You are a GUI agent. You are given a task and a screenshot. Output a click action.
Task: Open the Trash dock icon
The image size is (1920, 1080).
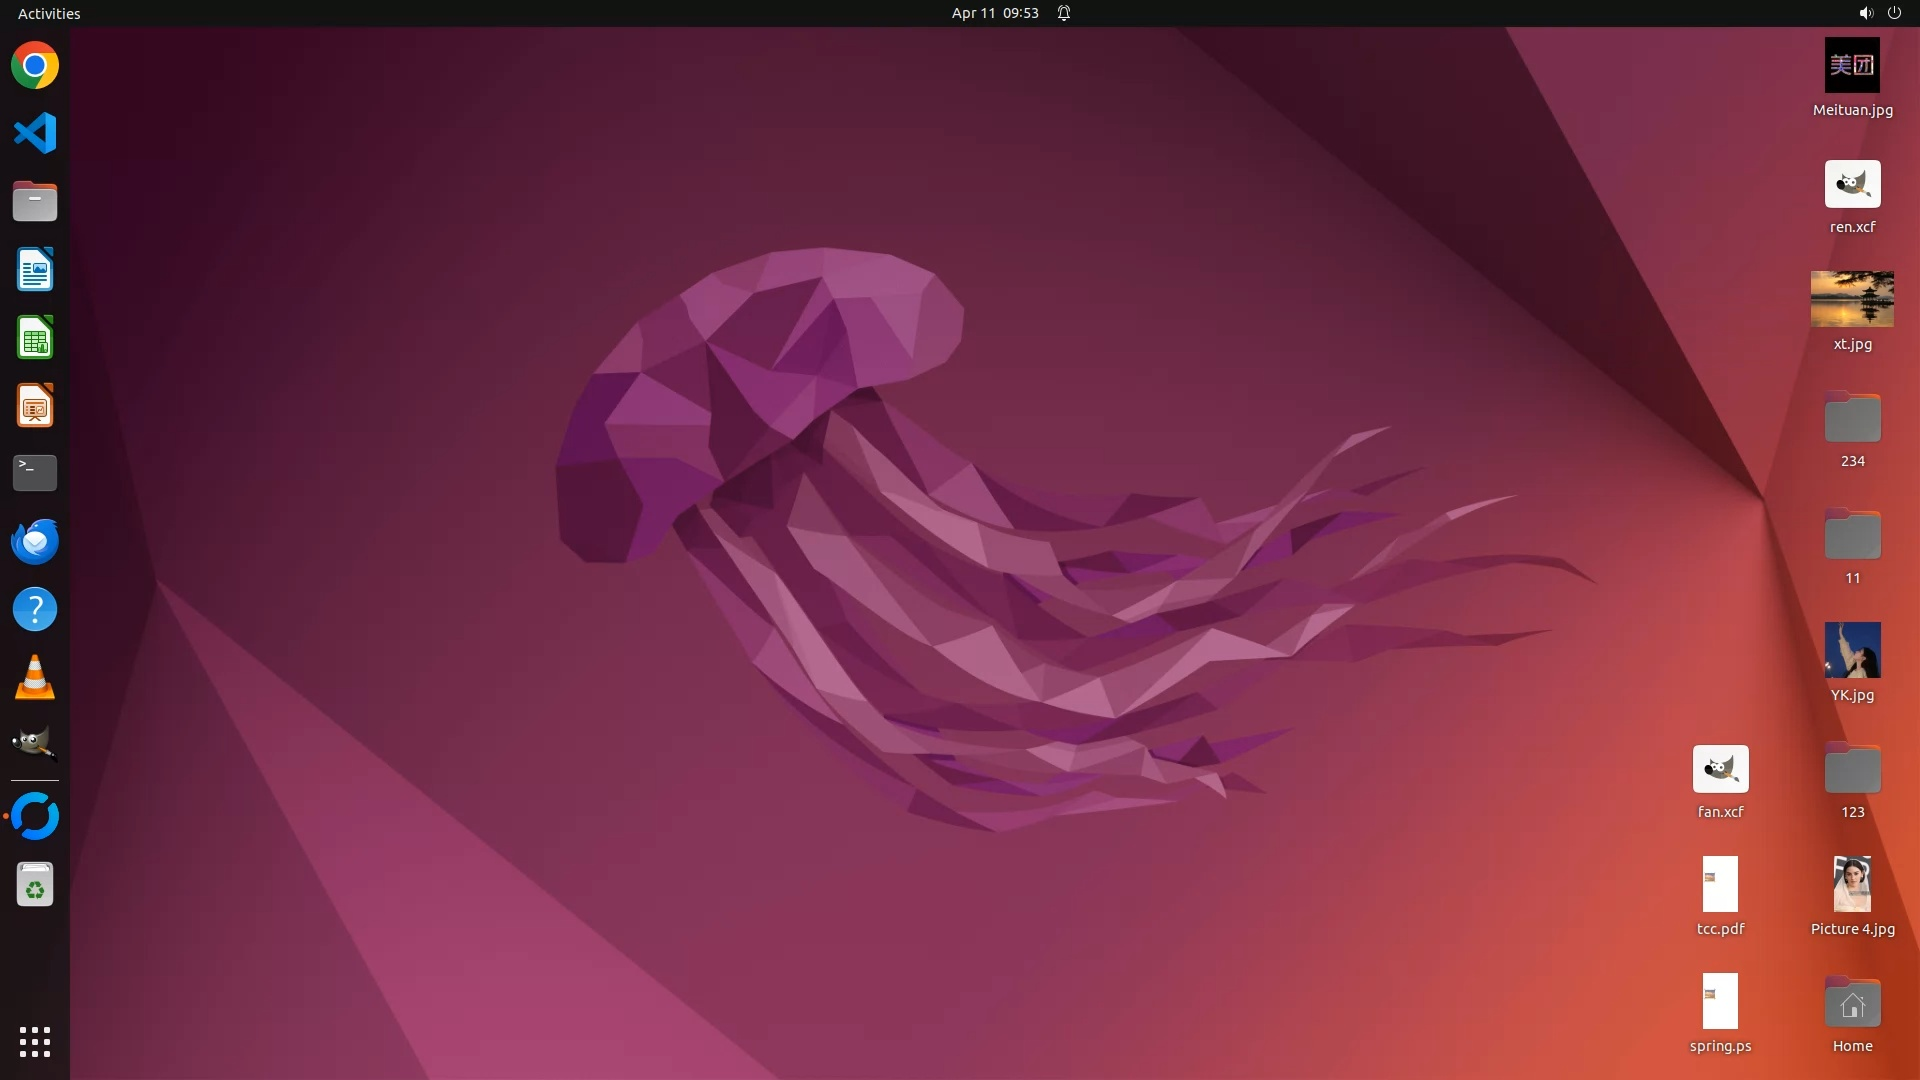tap(35, 885)
